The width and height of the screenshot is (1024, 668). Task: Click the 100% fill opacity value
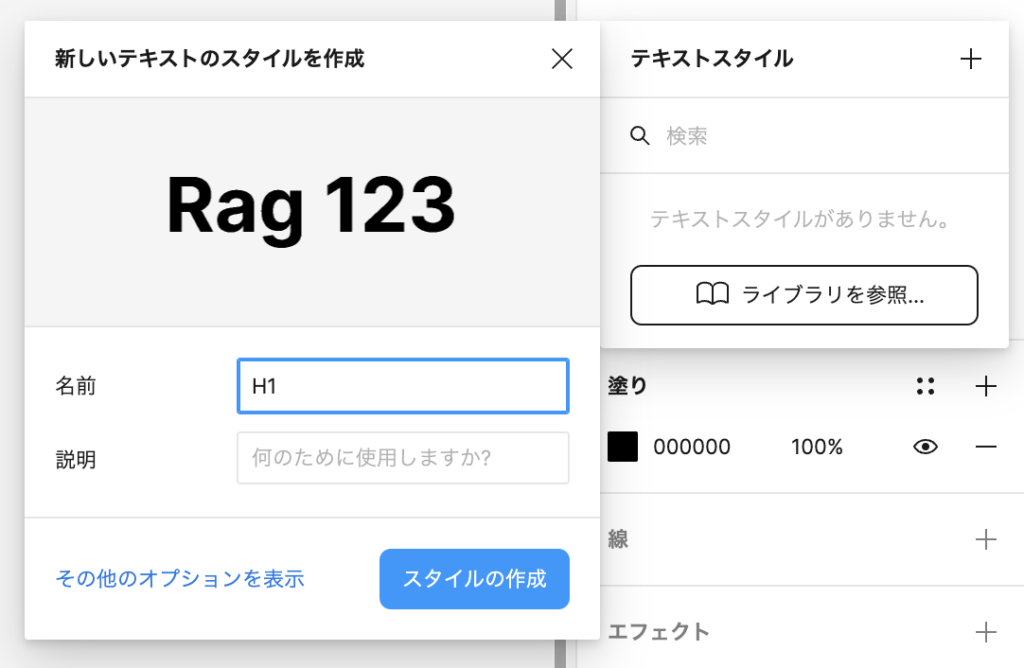point(817,447)
